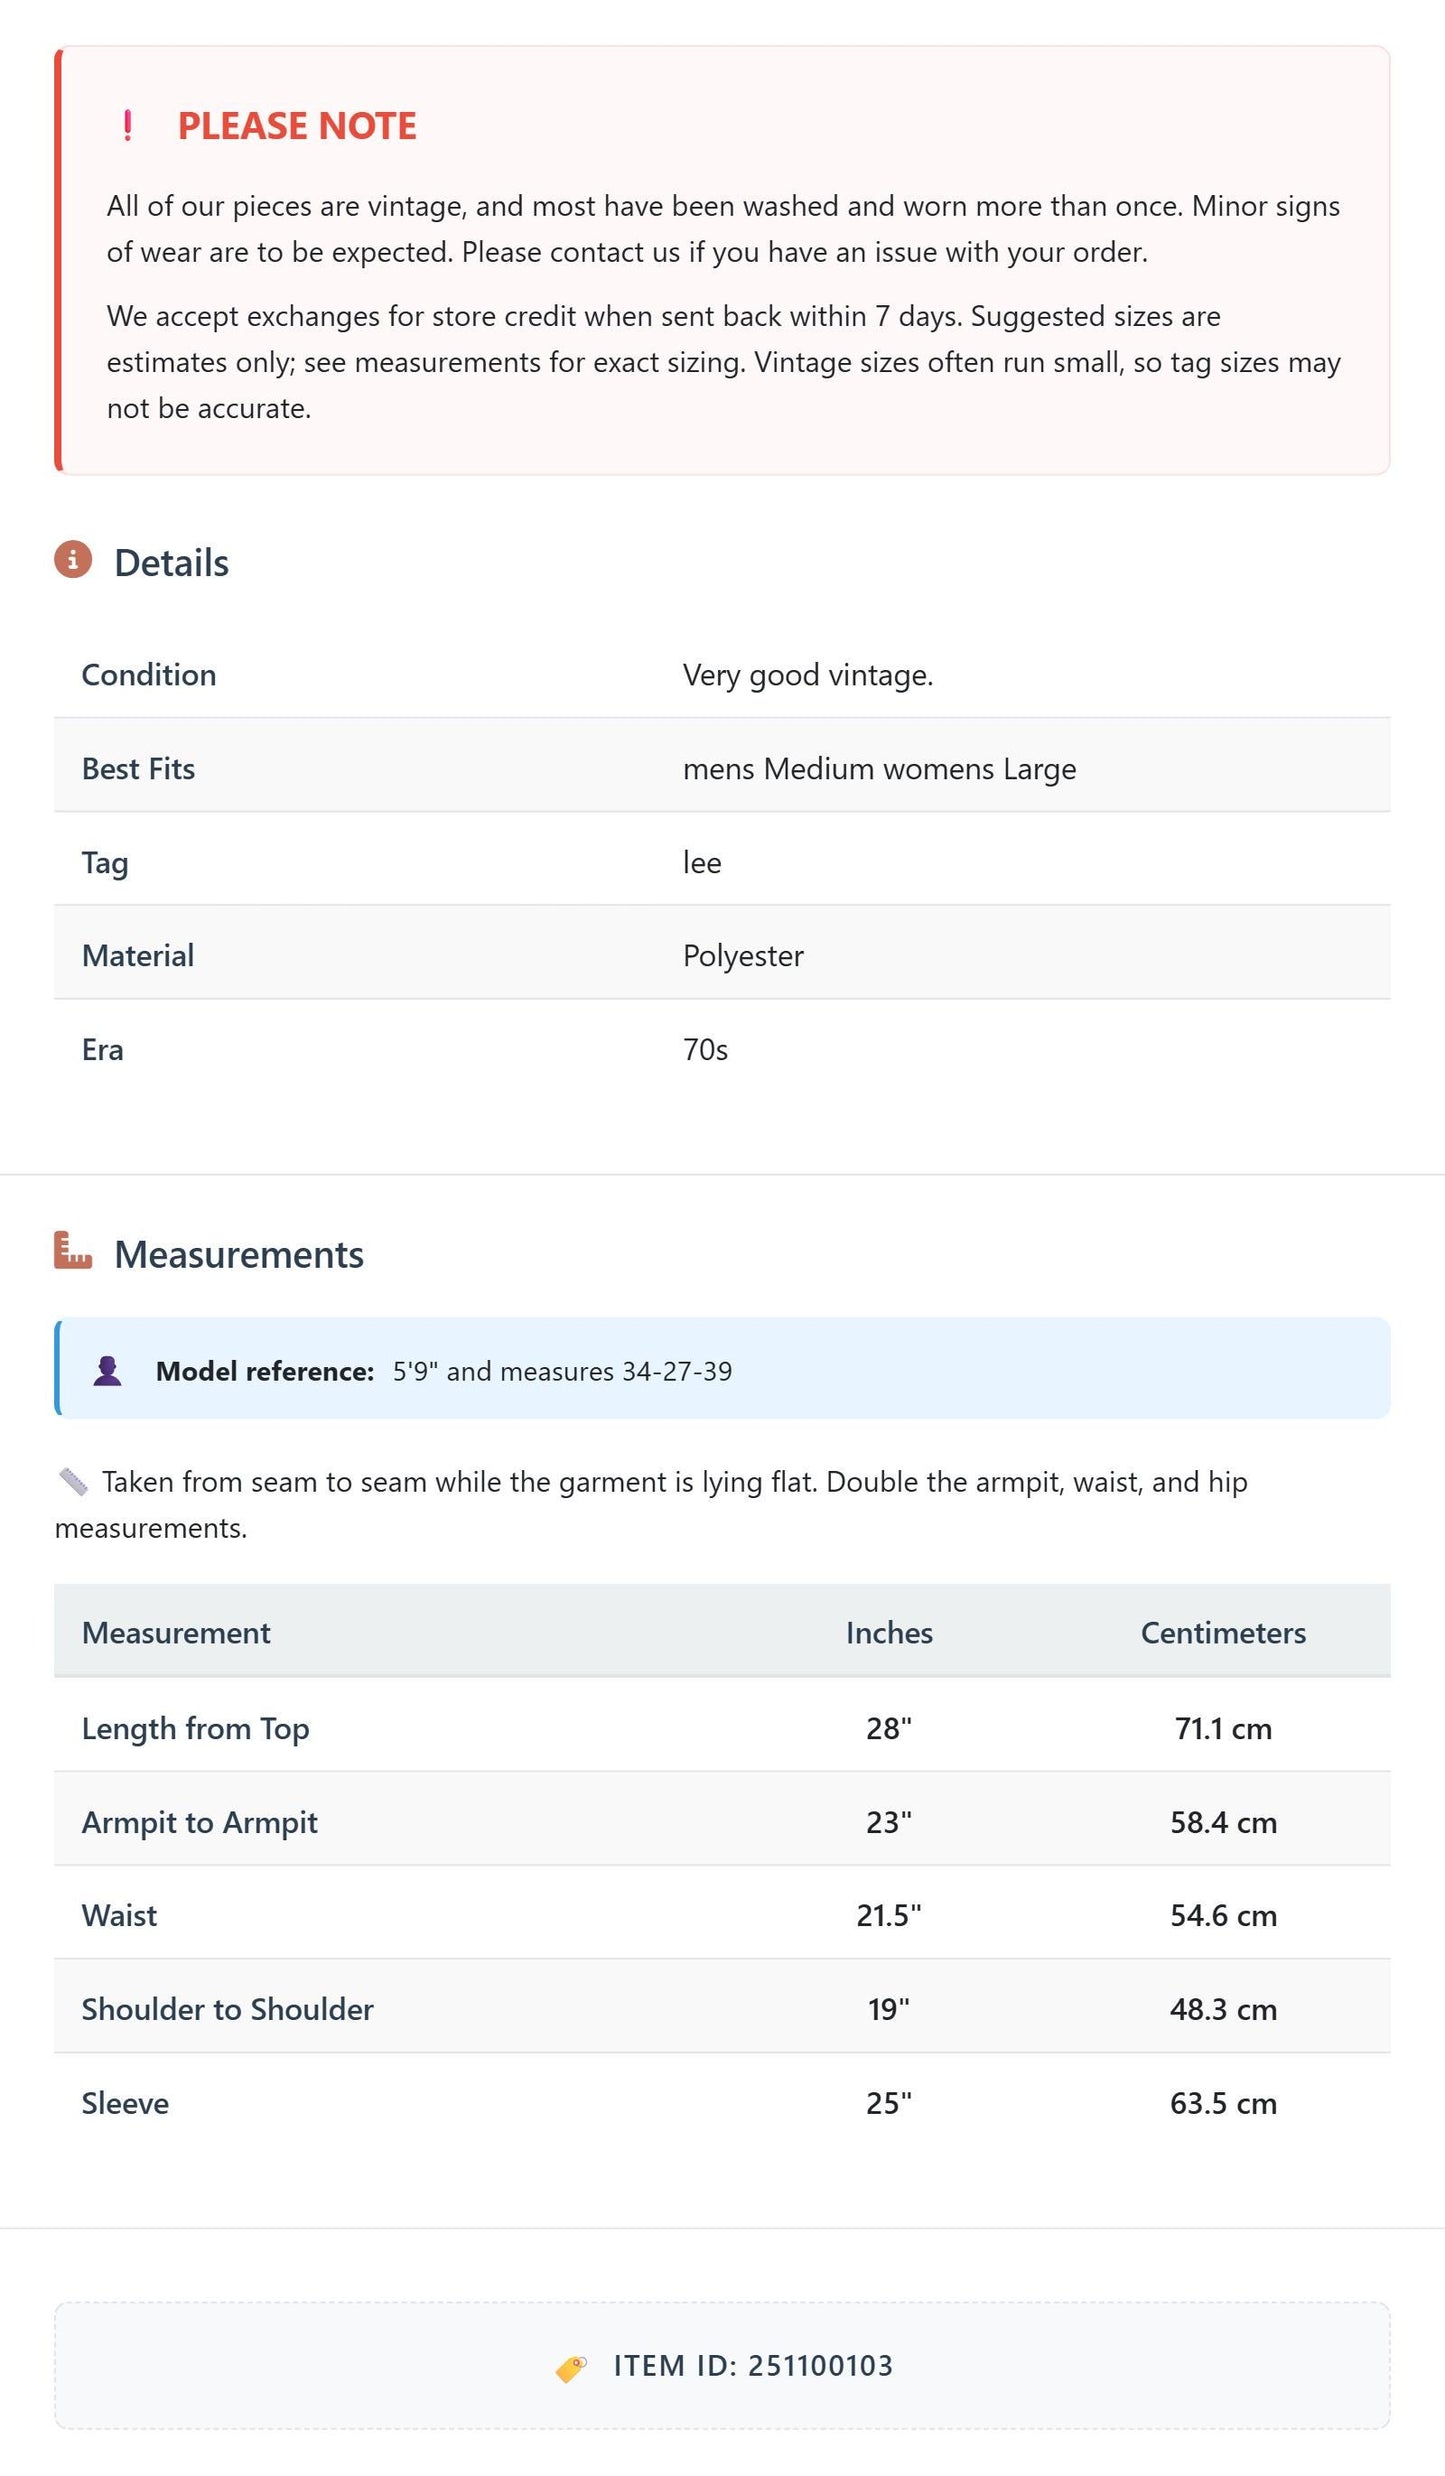Click the ITEM ID 251100103 text
The width and height of the screenshot is (1445, 2476).
[753, 2366]
